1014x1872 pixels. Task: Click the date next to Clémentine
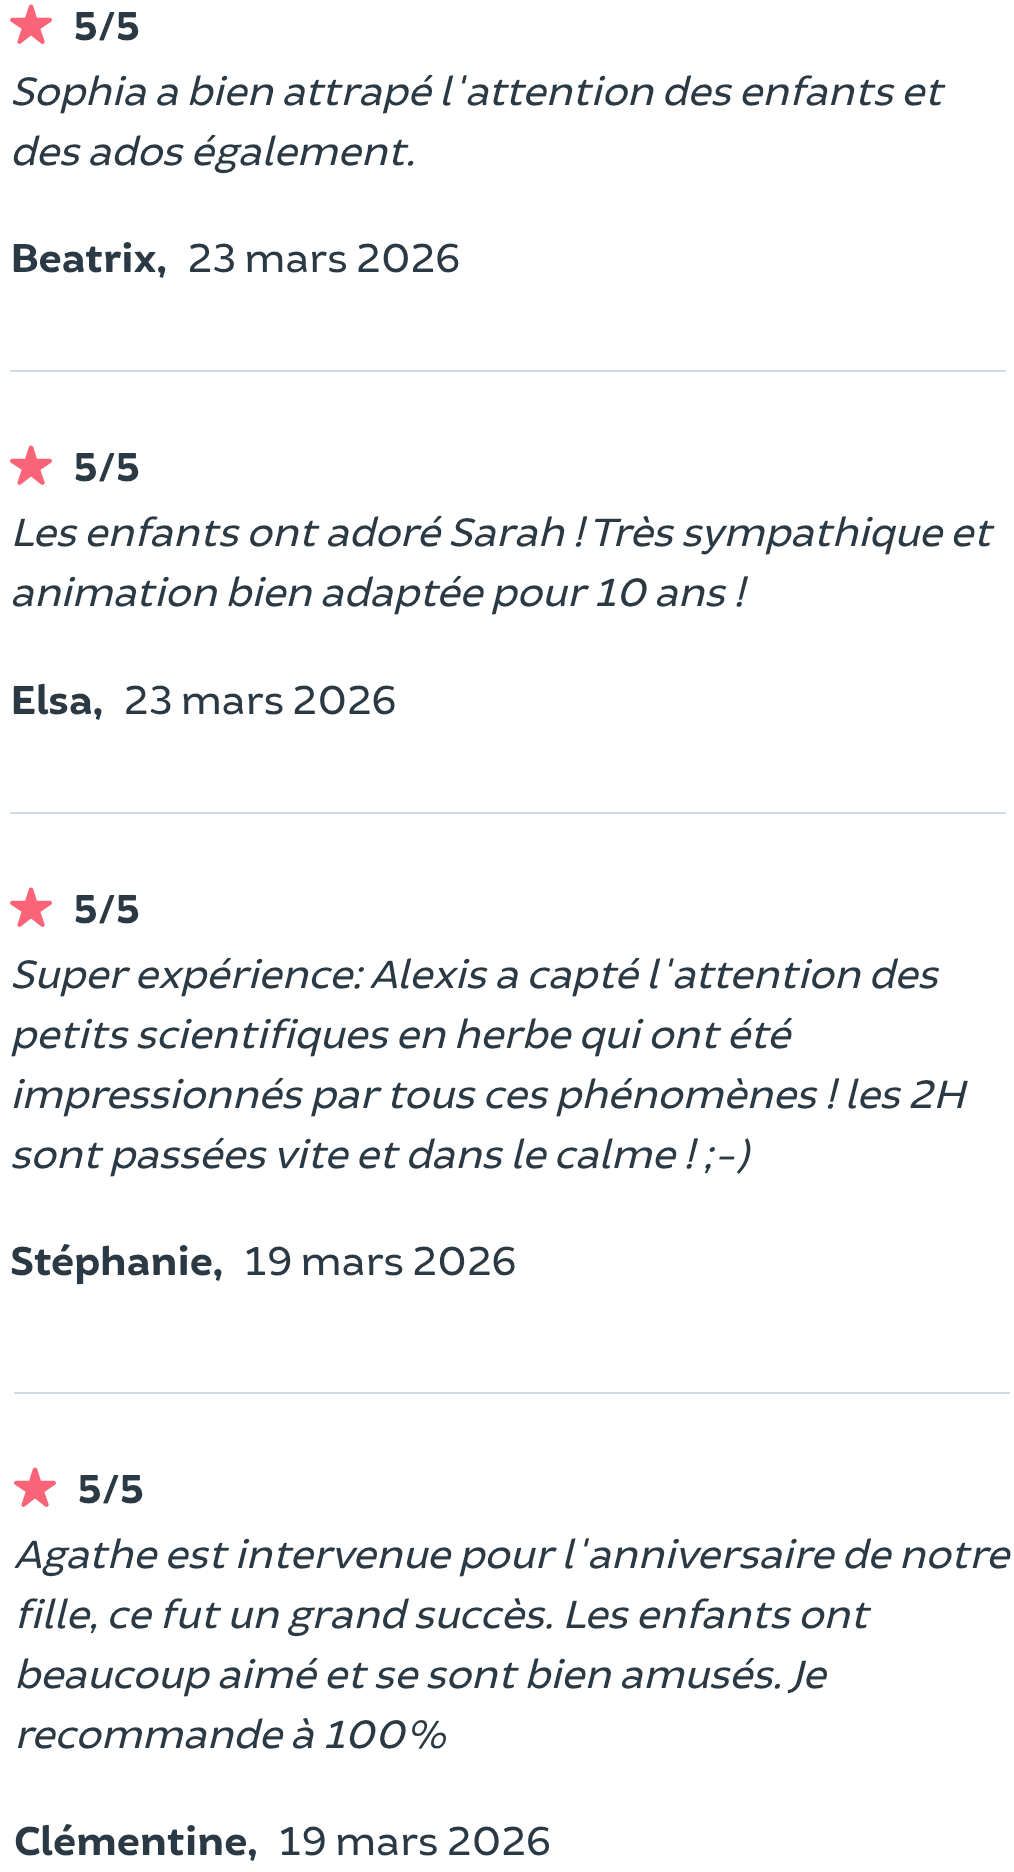tap(414, 1841)
